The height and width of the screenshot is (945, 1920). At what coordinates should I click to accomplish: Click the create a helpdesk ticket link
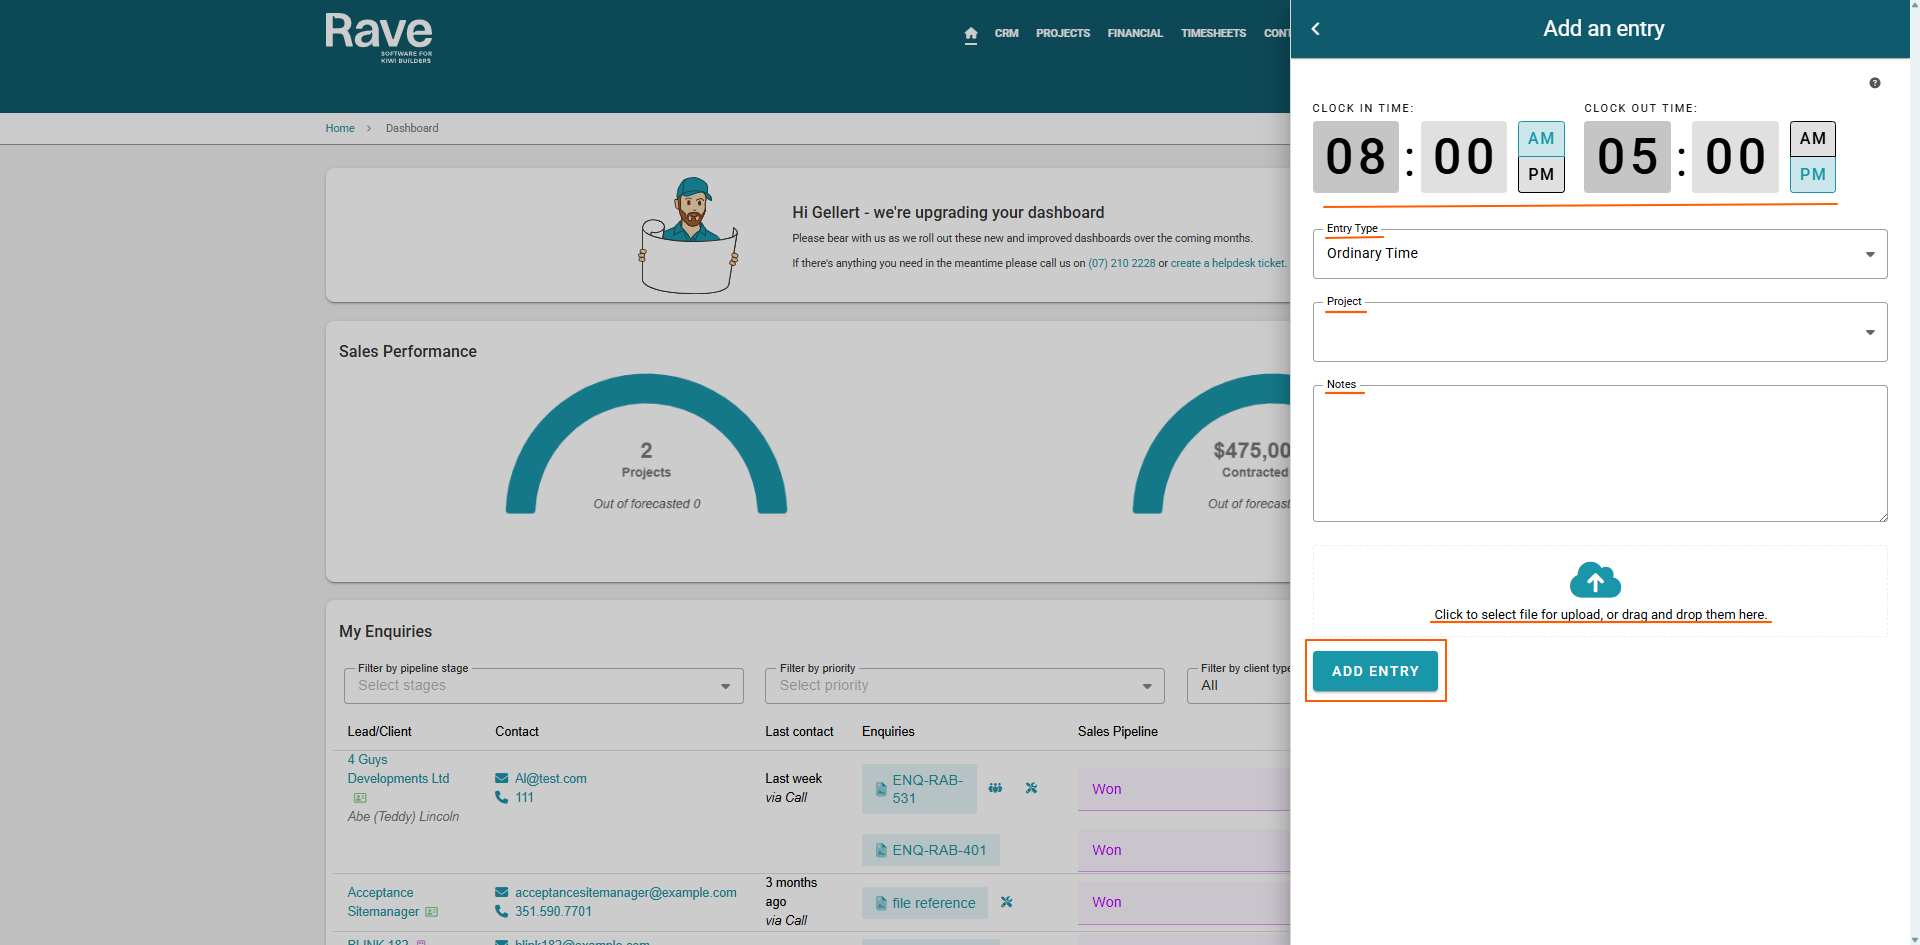pos(1228,263)
